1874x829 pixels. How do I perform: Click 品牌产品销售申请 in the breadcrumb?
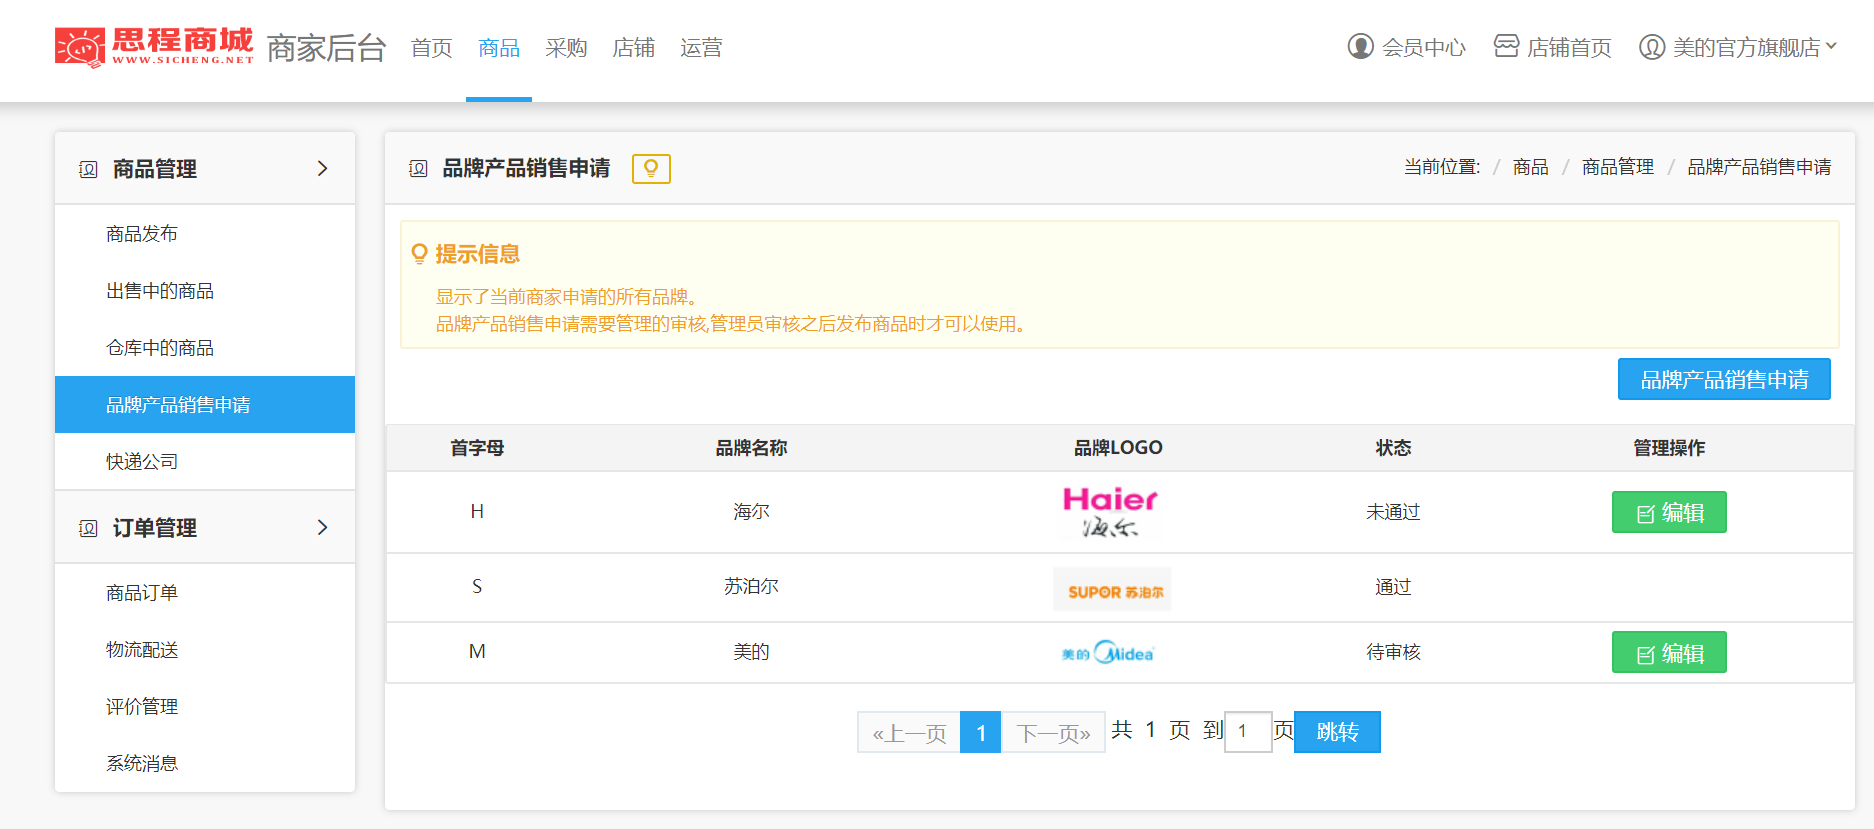point(1759,167)
